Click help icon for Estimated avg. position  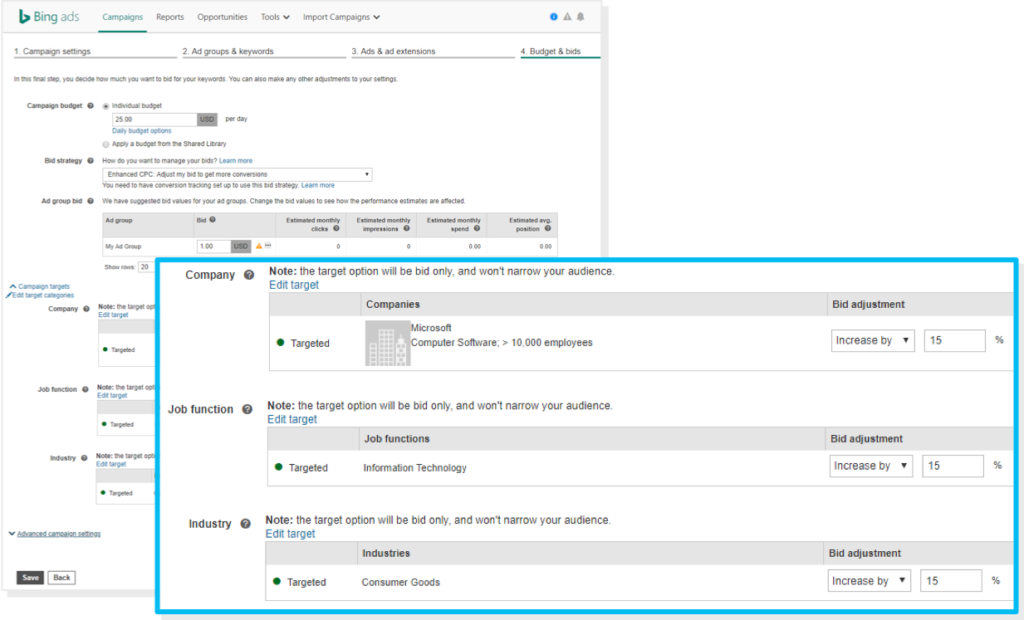[x=547, y=229]
